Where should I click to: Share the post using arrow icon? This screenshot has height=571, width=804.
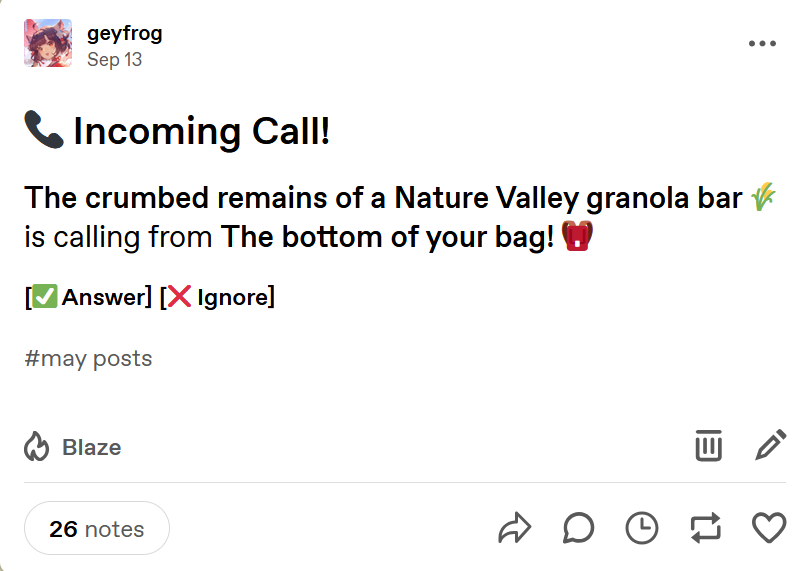coord(514,528)
